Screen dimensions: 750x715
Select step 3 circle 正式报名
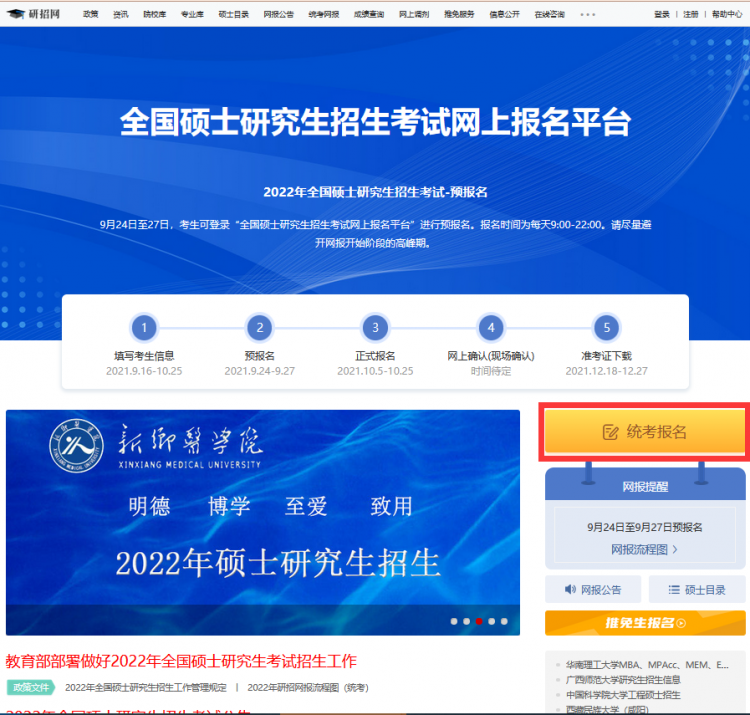point(375,327)
